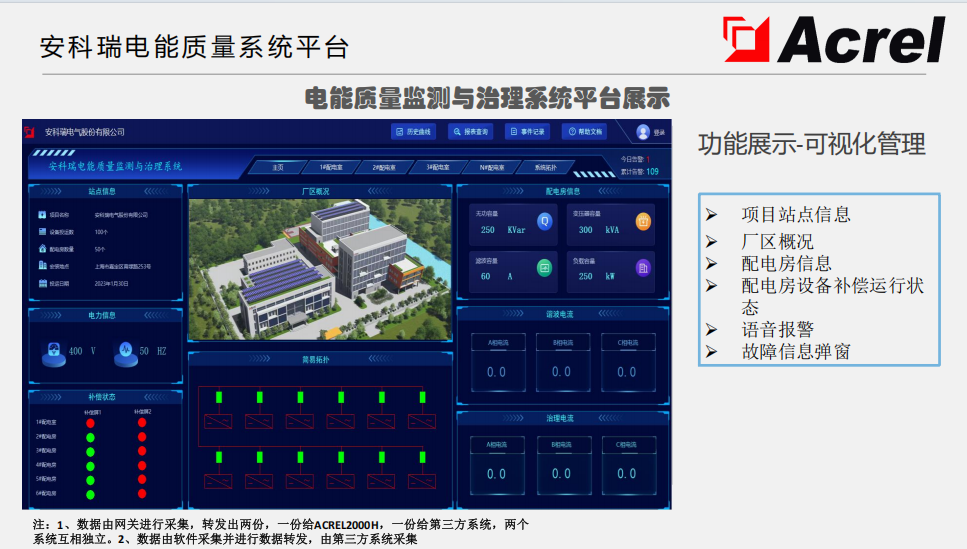Click the 400 V voltage reading
The width and height of the screenshot is (967, 549).
pyautogui.click(x=82, y=351)
